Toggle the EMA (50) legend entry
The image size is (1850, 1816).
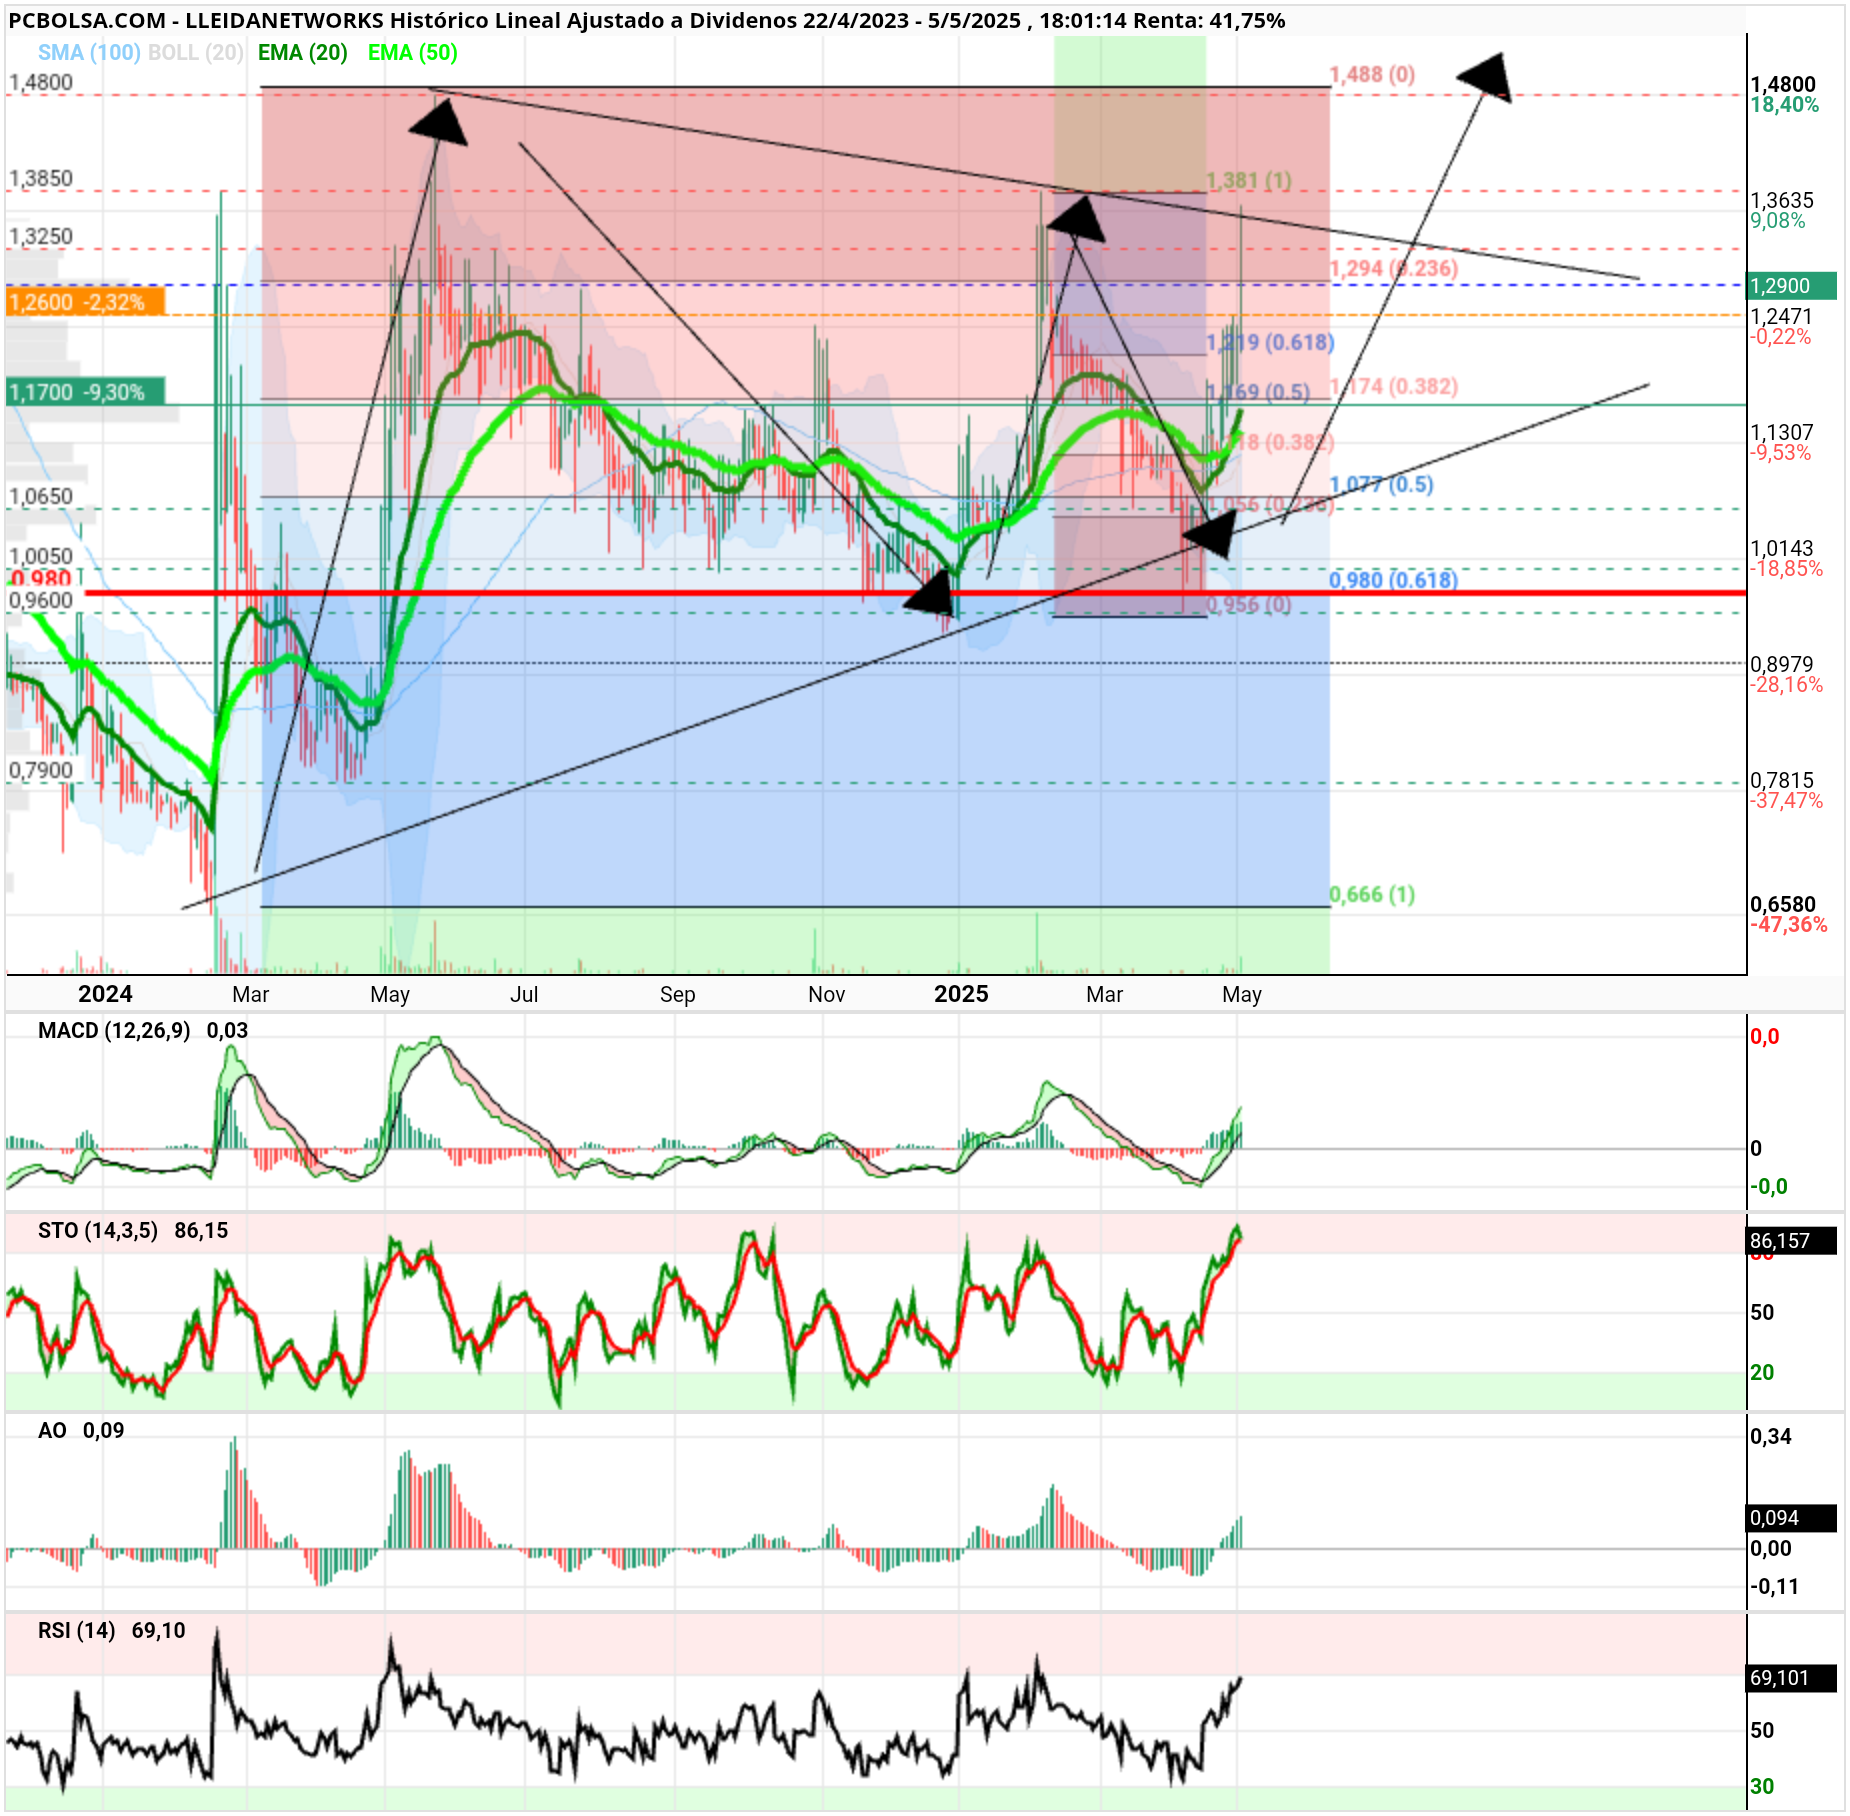[413, 53]
